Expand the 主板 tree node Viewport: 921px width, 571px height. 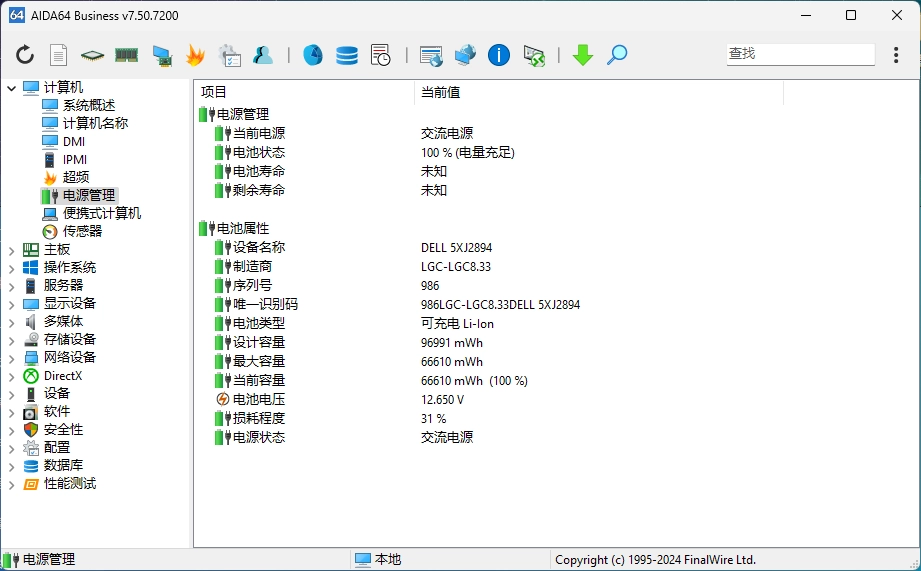pyautogui.click(x=11, y=250)
